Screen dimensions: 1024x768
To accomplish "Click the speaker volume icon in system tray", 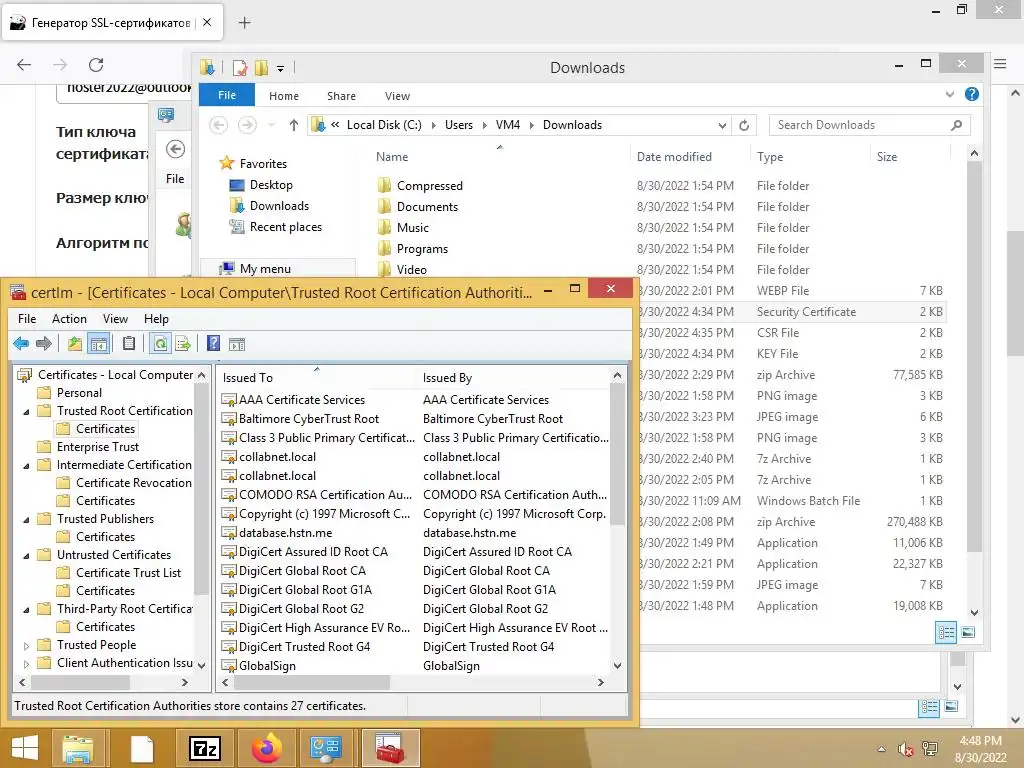I will [x=906, y=749].
